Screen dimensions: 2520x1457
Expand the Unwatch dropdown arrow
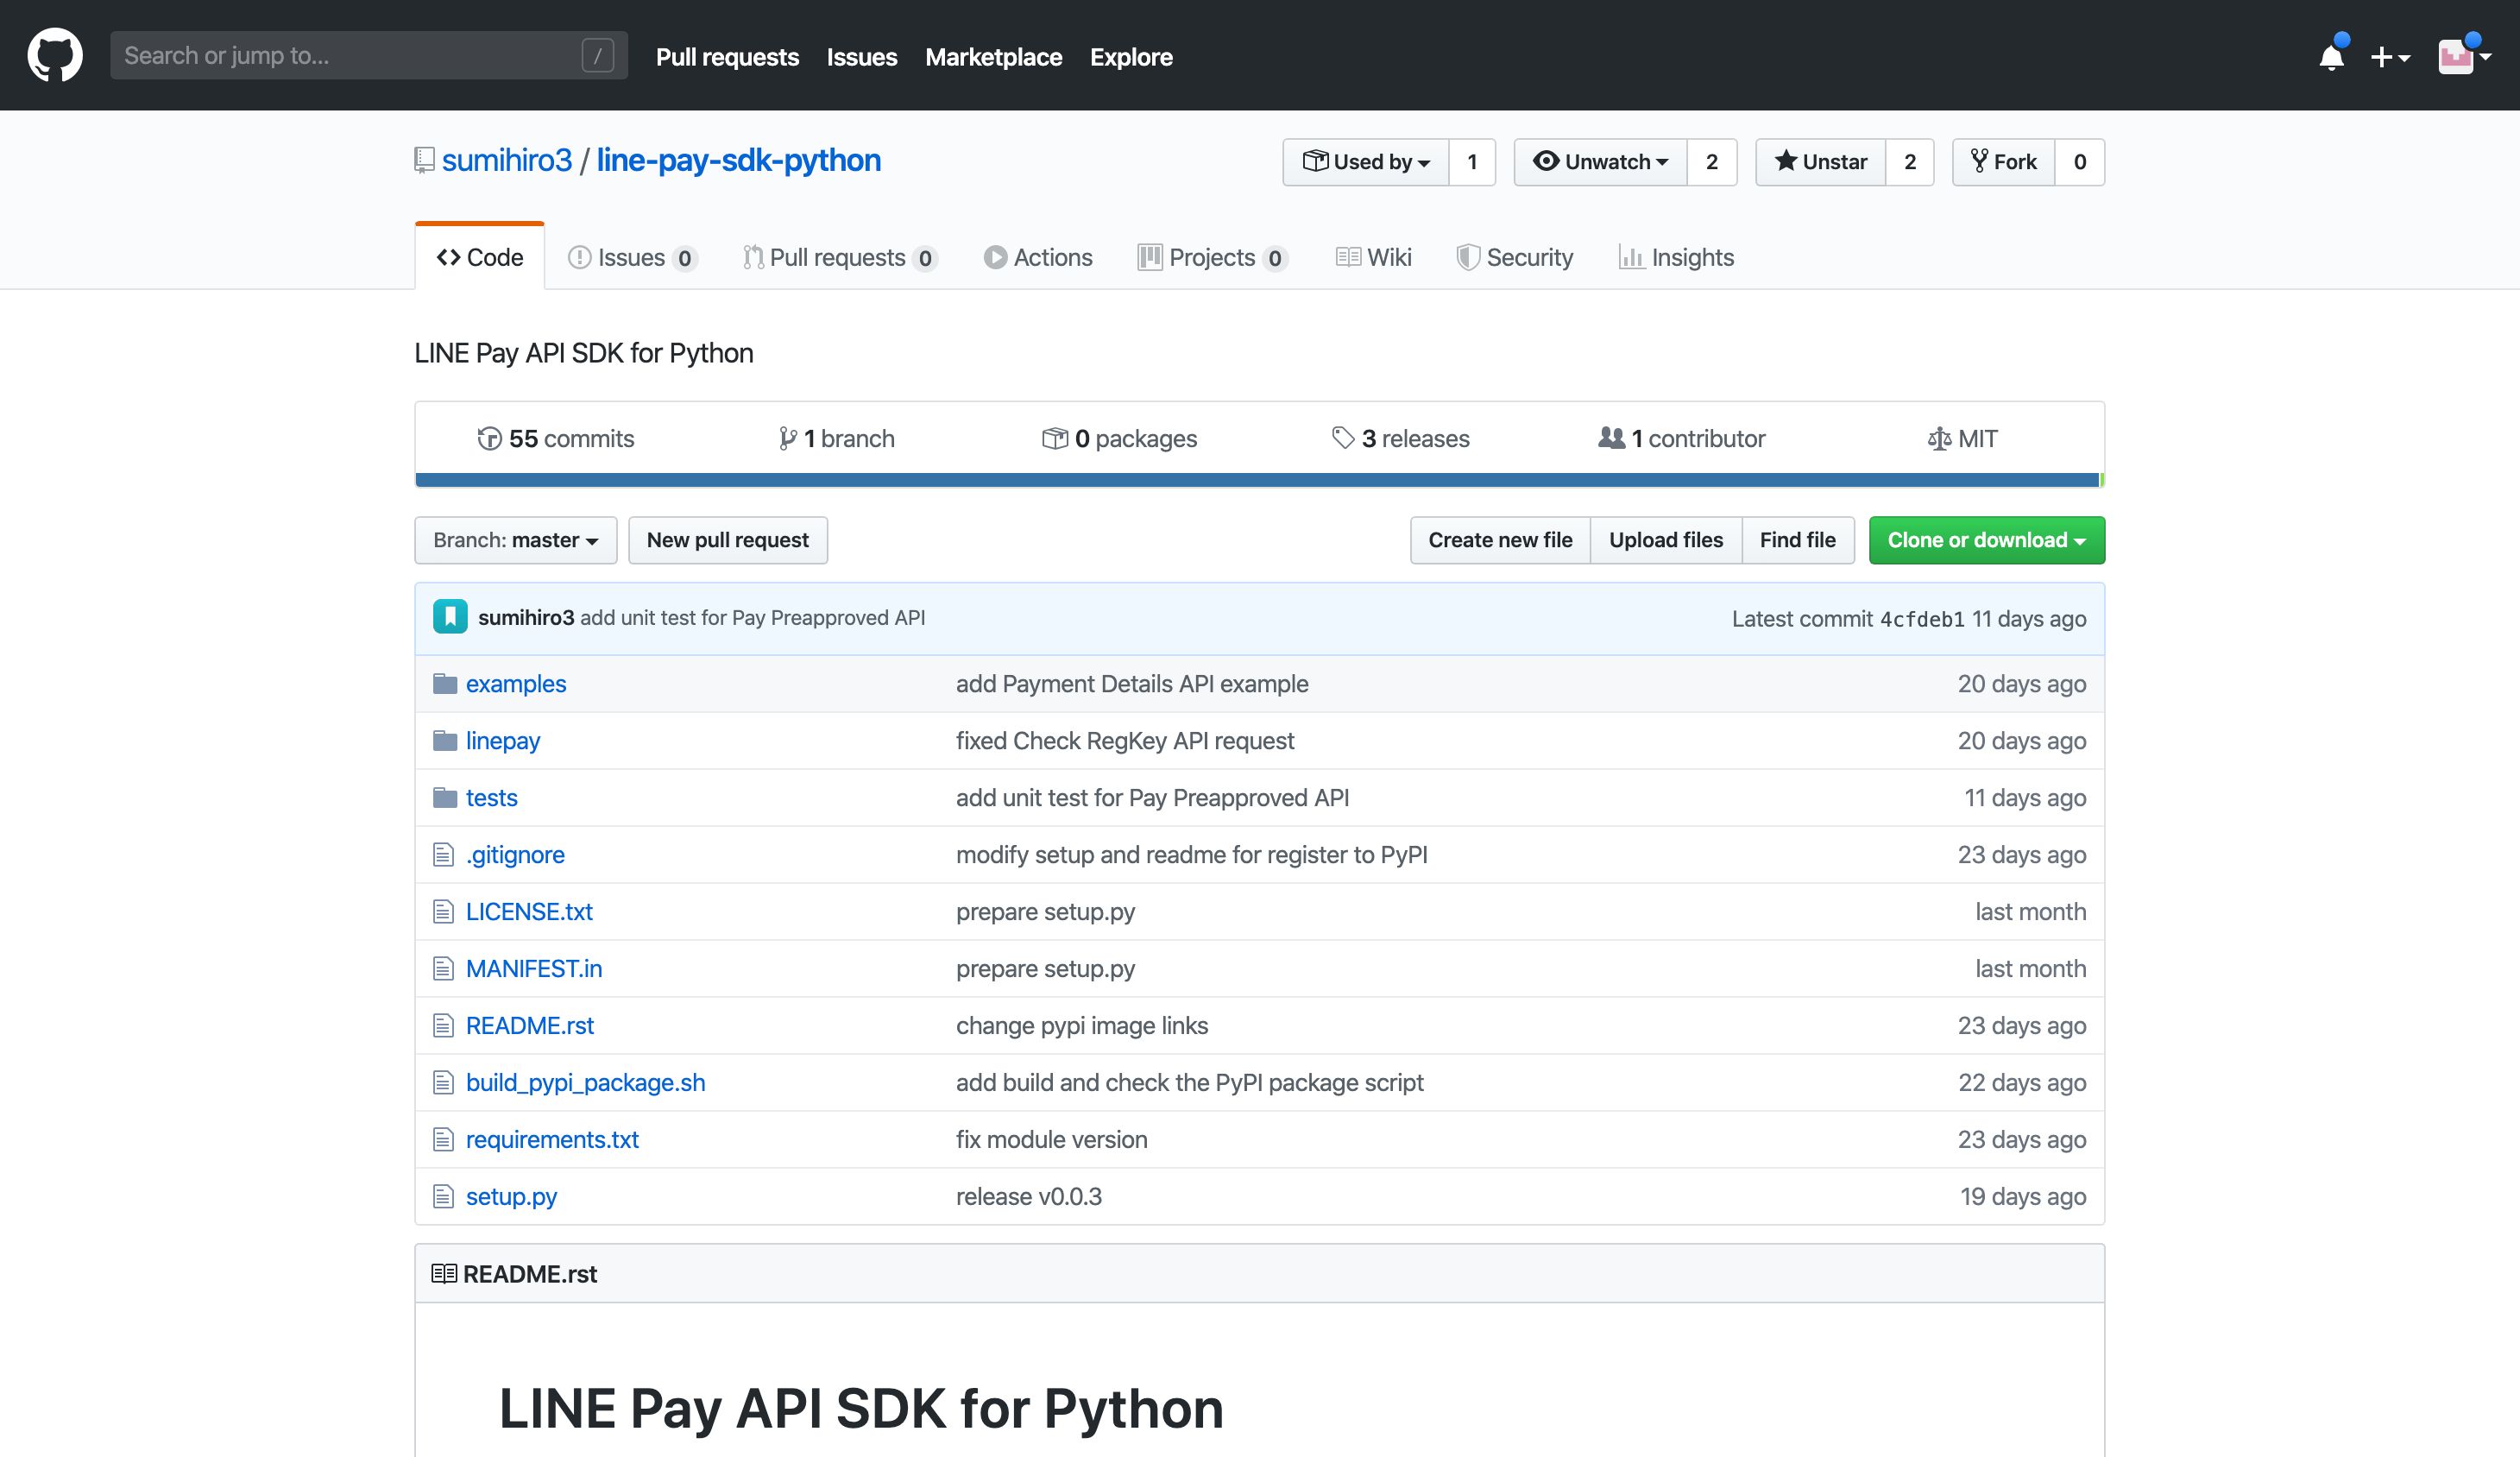click(1658, 160)
